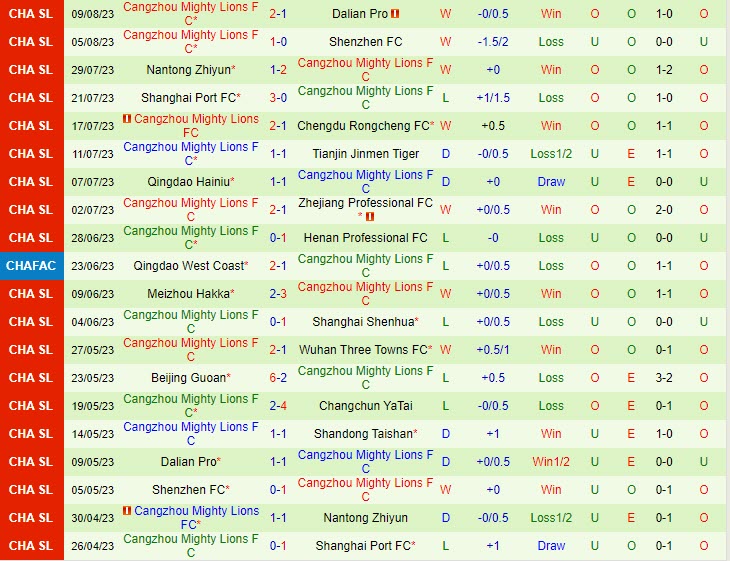Click the 6-2 score versus Beijing Guoan
This screenshot has width=730, height=561.
pyautogui.click(x=278, y=378)
